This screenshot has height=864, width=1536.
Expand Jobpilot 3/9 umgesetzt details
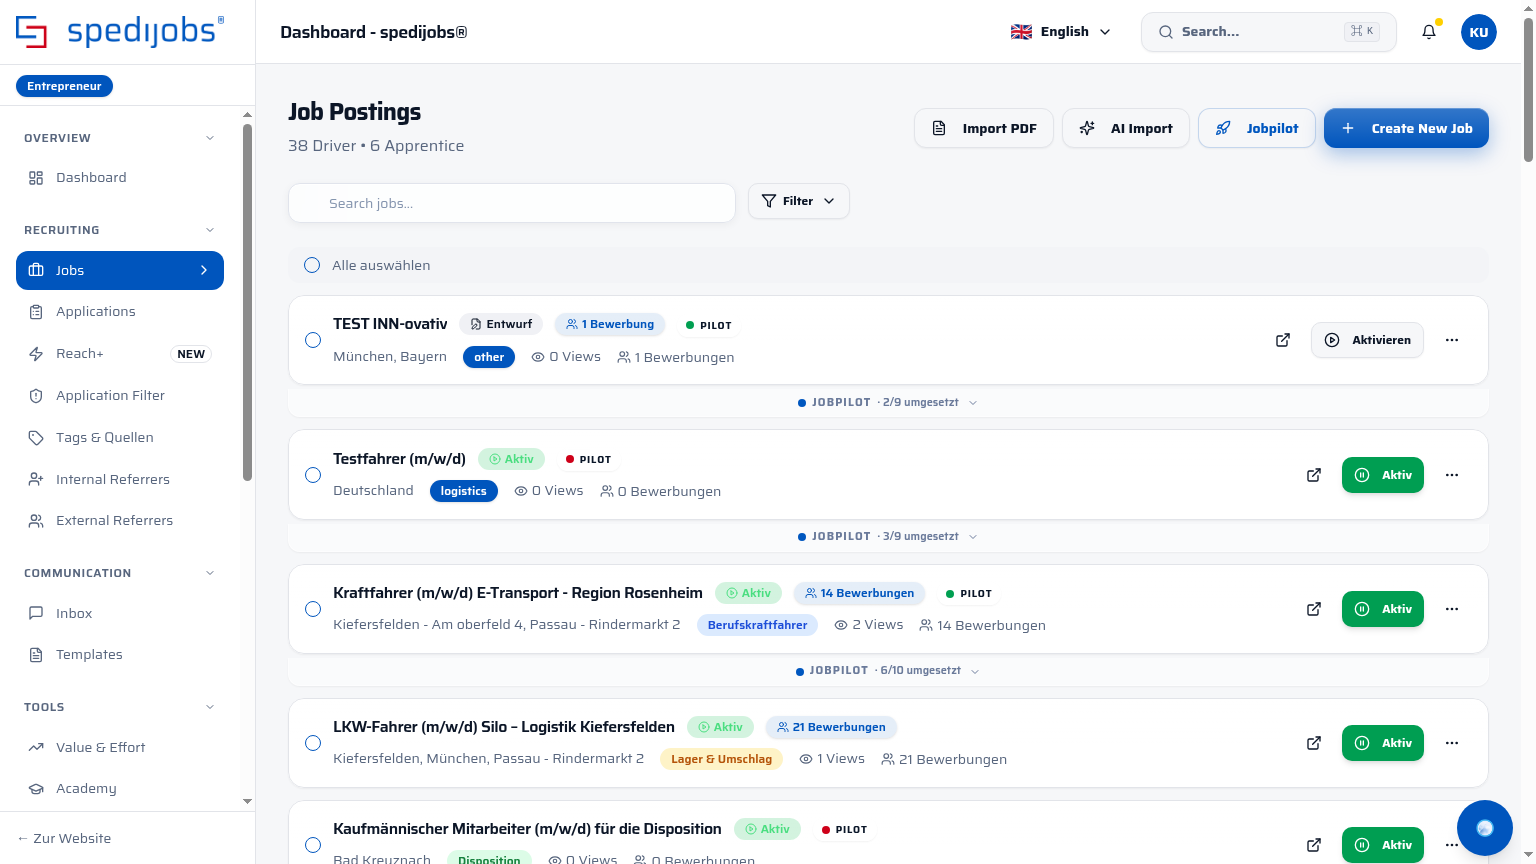(x=888, y=536)
